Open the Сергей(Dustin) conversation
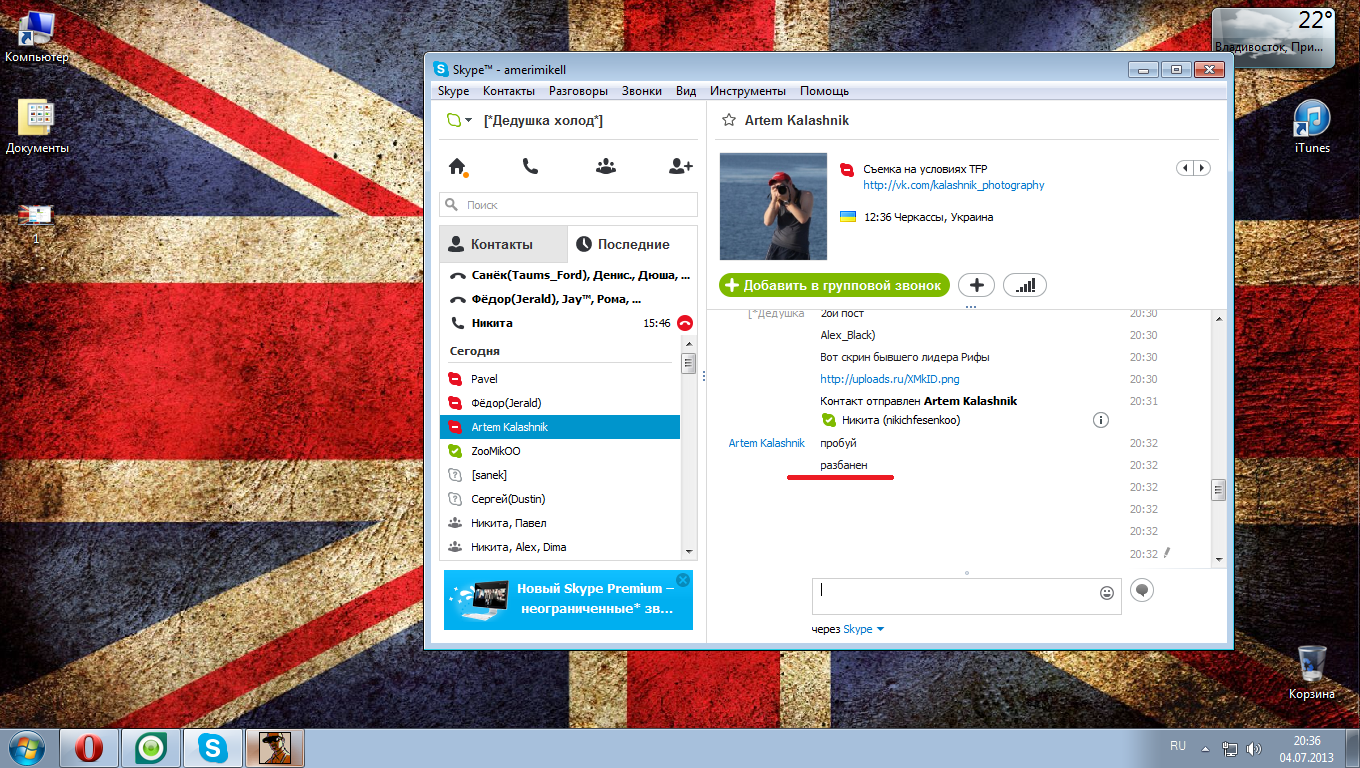1360x768 pixels. pyautogui.click(x=560, y=499)
